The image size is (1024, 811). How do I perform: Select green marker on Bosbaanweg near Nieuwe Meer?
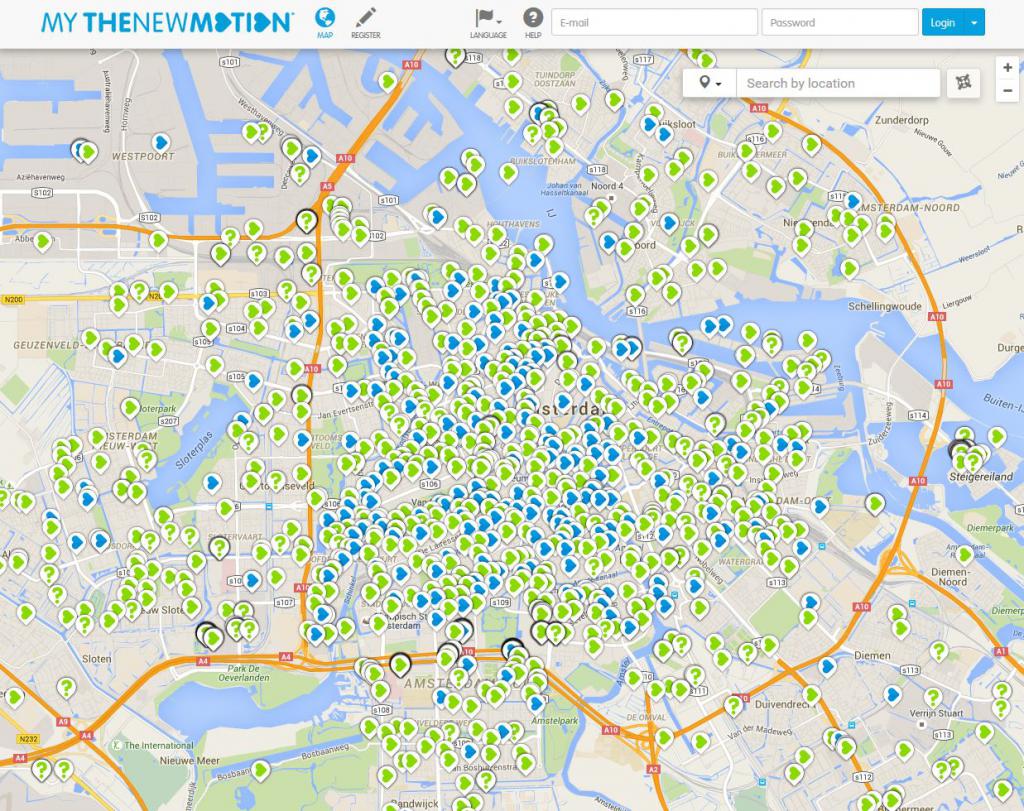tap(260, 770)
